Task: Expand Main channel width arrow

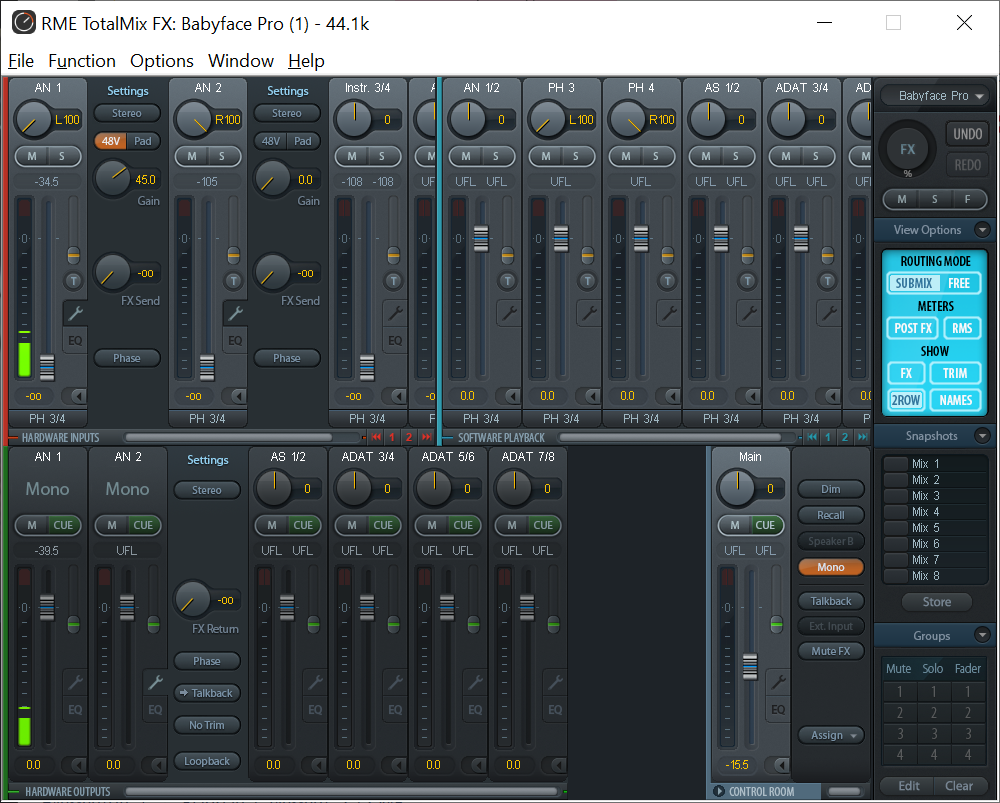Action: (781, 764)
